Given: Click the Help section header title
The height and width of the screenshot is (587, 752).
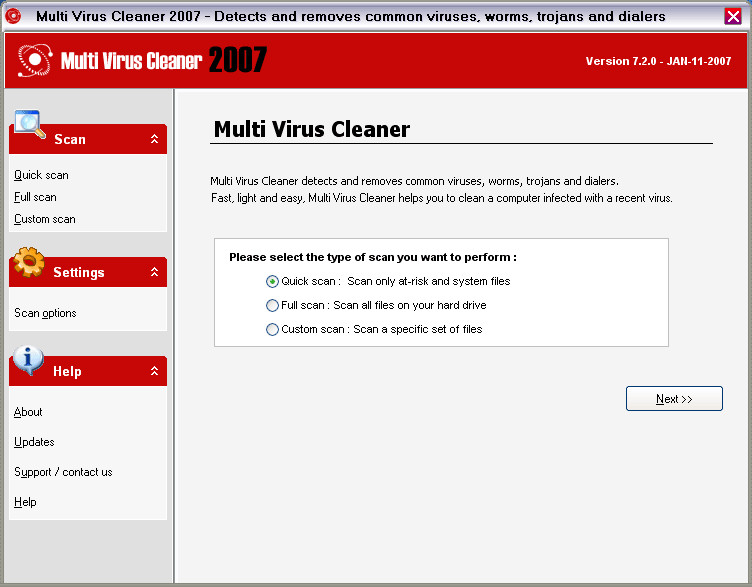Looking at the screenshot, I should pyautogui.click(x=67, y=372).
